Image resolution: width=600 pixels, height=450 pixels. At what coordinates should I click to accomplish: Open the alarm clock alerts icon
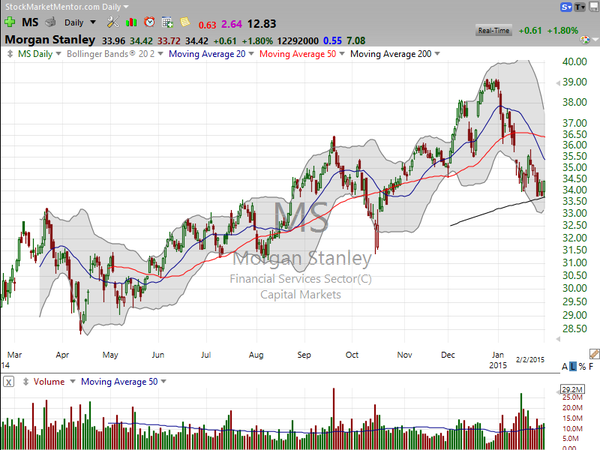149,22
